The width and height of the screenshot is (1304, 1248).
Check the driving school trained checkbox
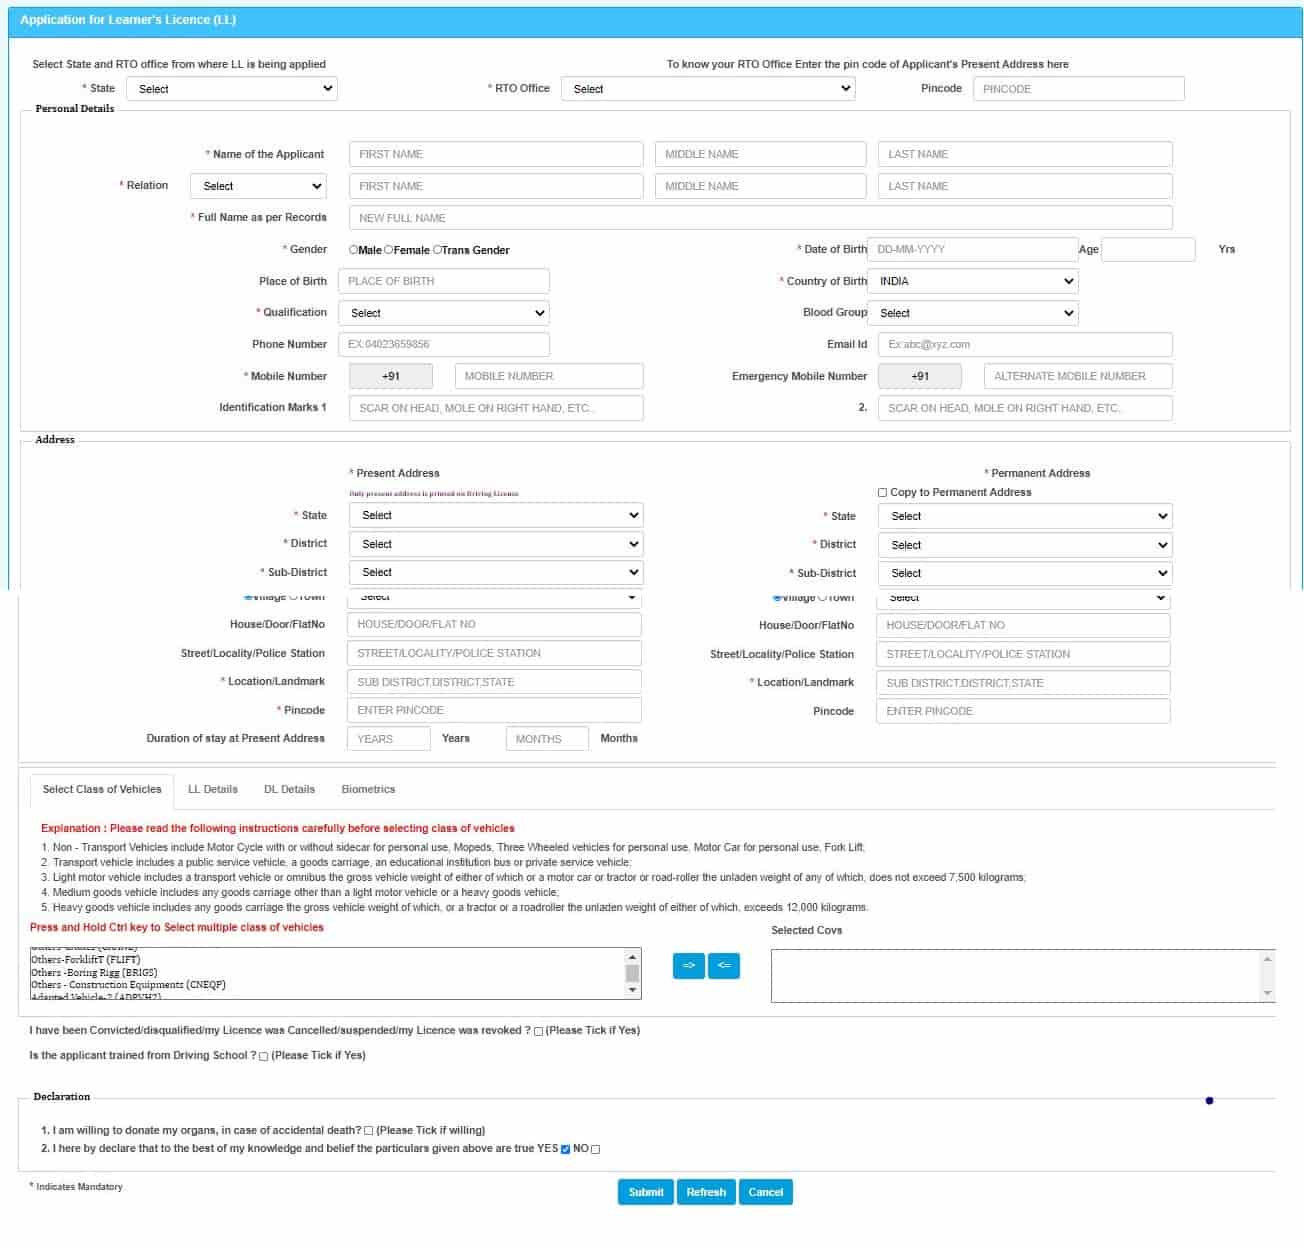[264, 1057]
